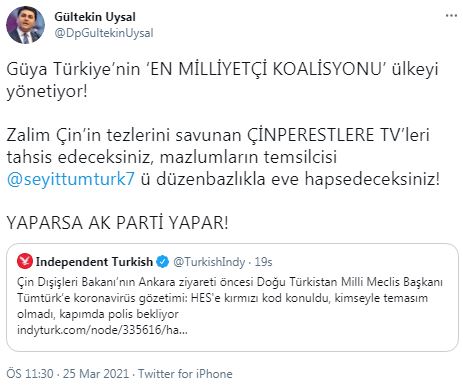Open the quoted tweet about Çin Dışişleri Bakanı
This screenshot has height=388, width=463.
tap(232, 297)
